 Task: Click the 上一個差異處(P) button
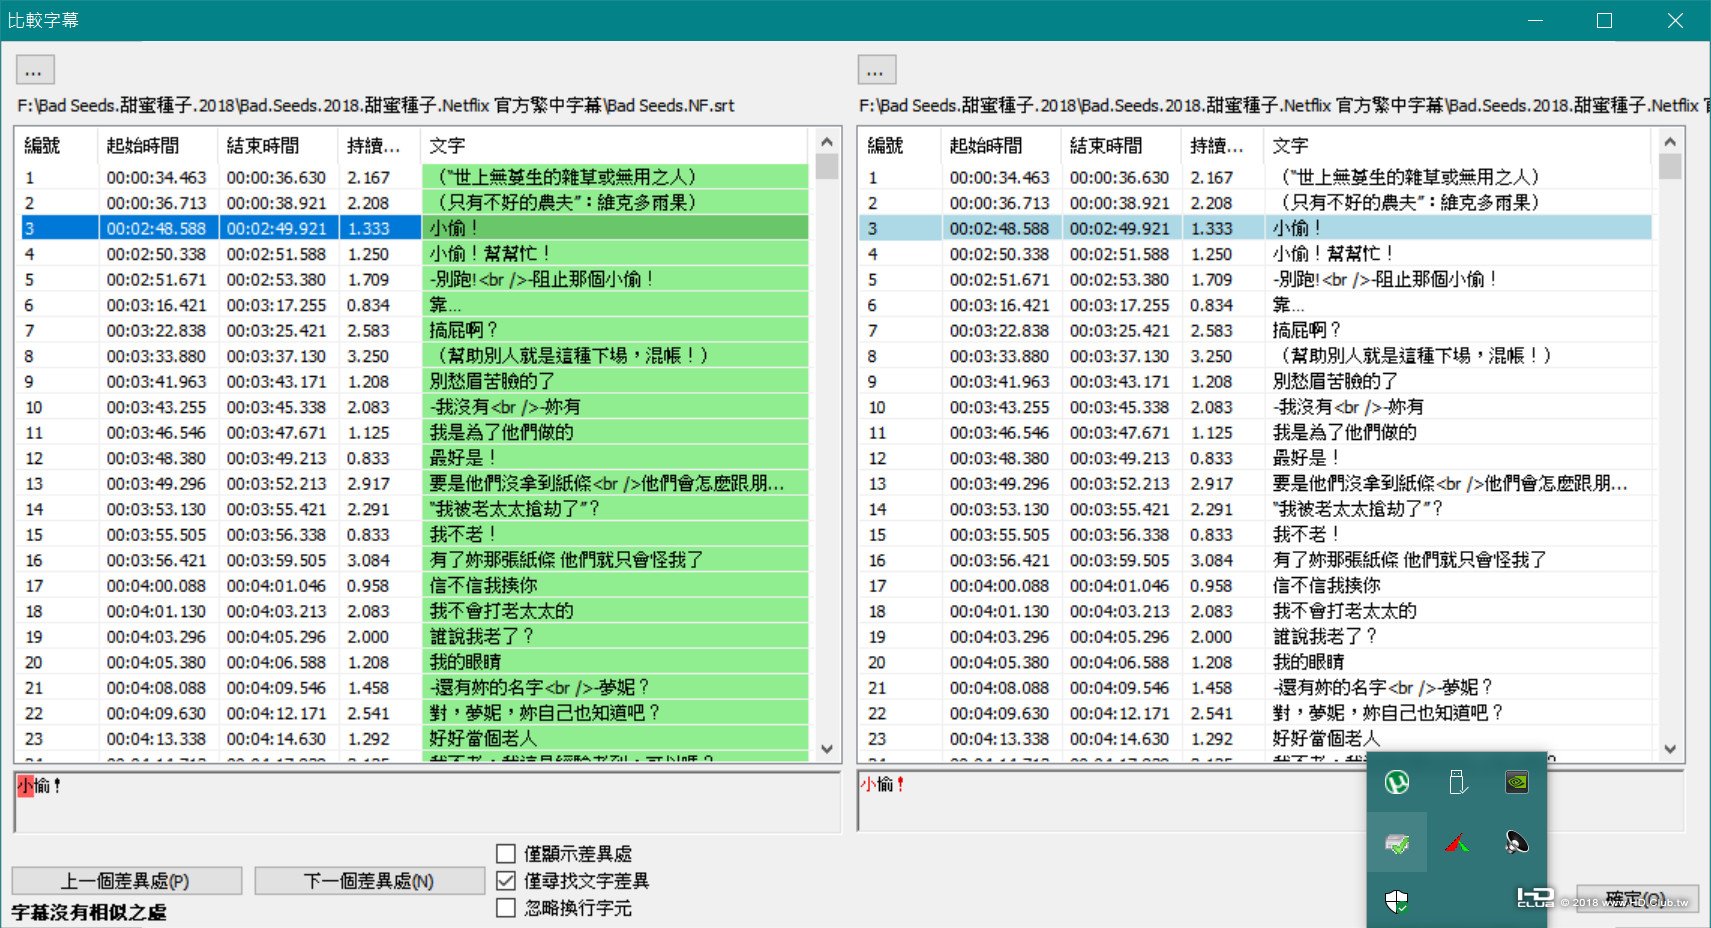pos(127,881)
